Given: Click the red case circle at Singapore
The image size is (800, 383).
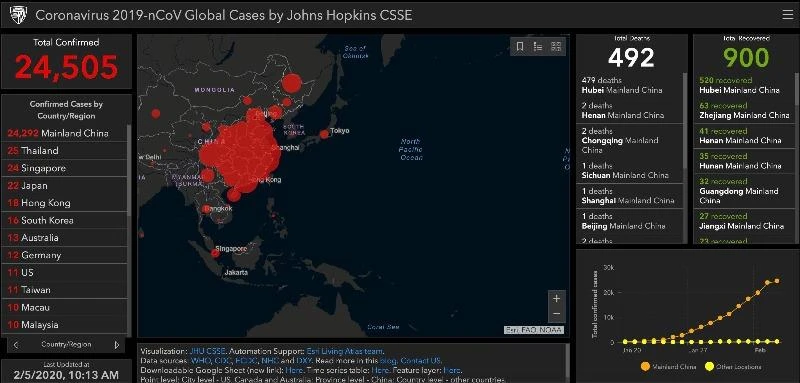Looking at the screenshot, I should point(215,252).
